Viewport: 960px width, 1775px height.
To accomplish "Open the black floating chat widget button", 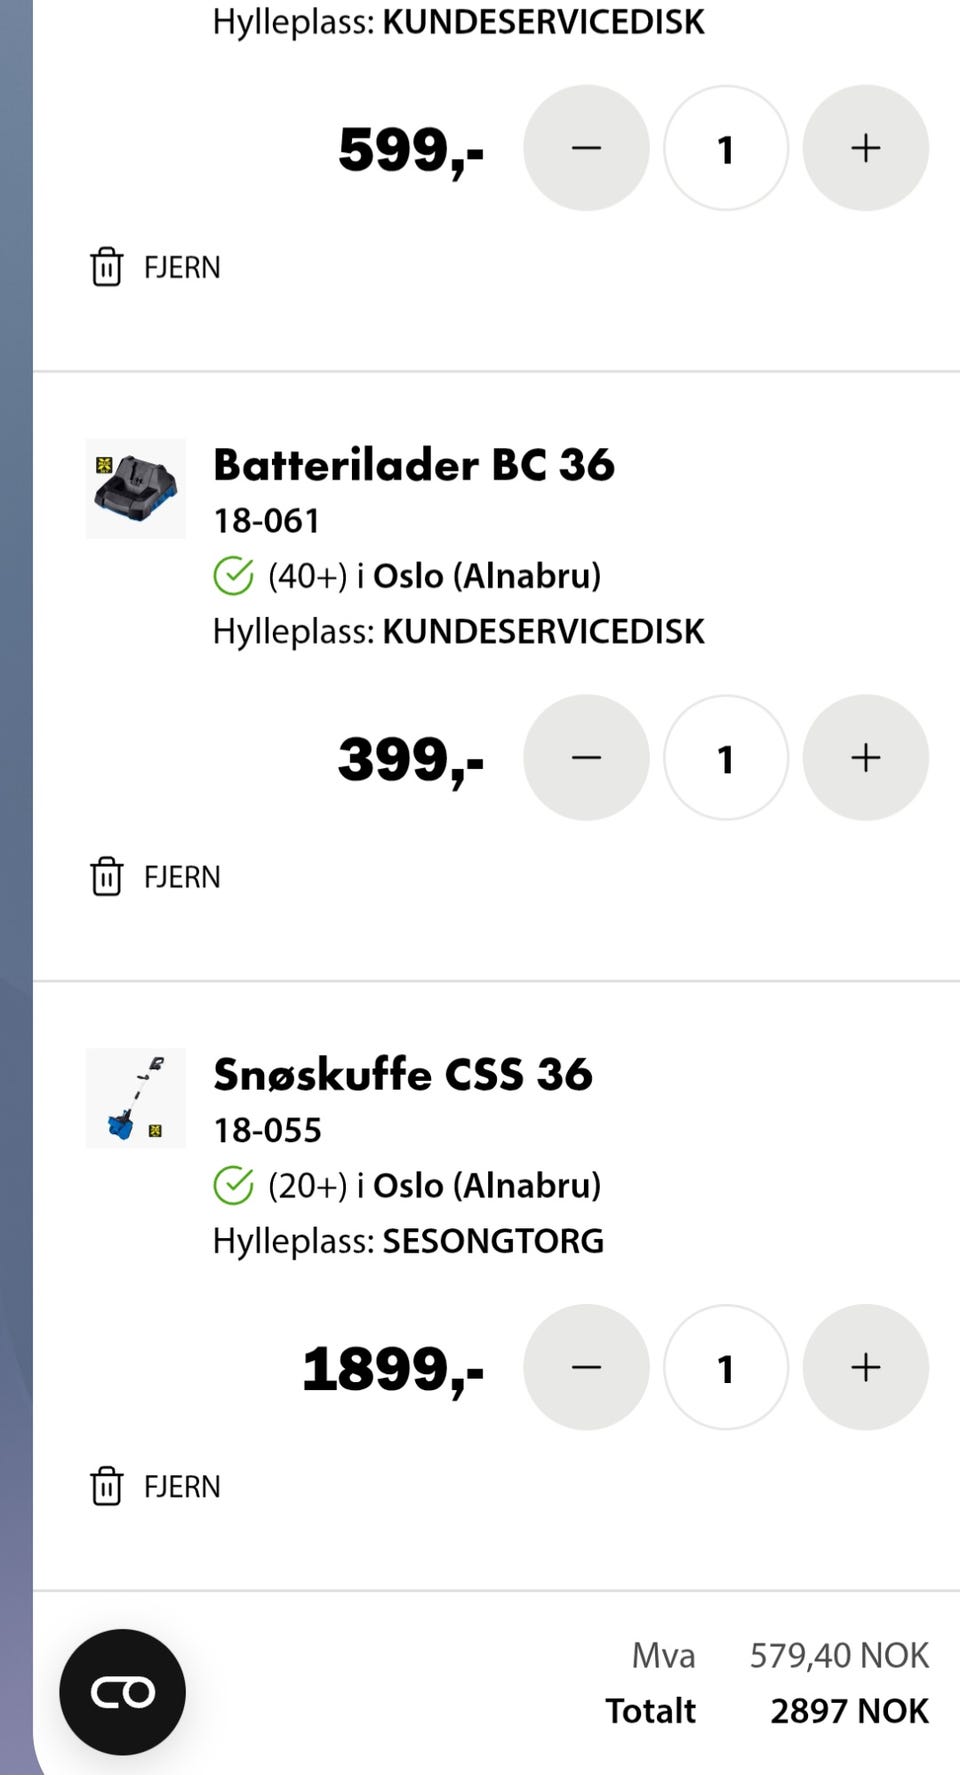I will coord(122,1692).
